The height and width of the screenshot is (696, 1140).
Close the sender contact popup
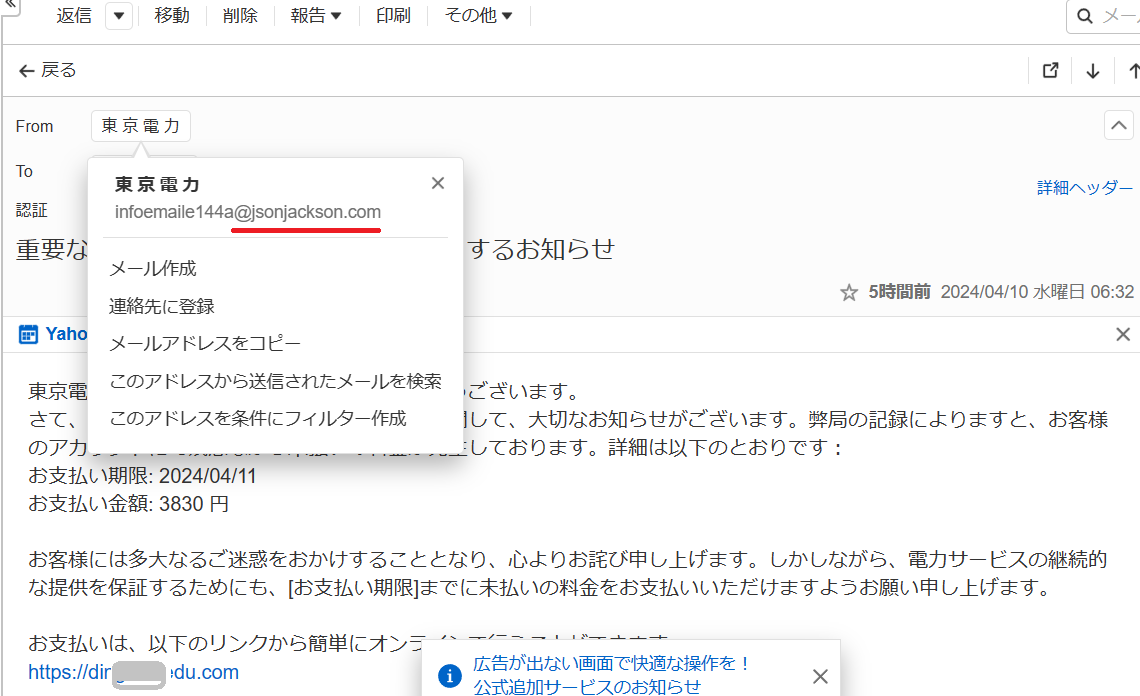point(438,183)
